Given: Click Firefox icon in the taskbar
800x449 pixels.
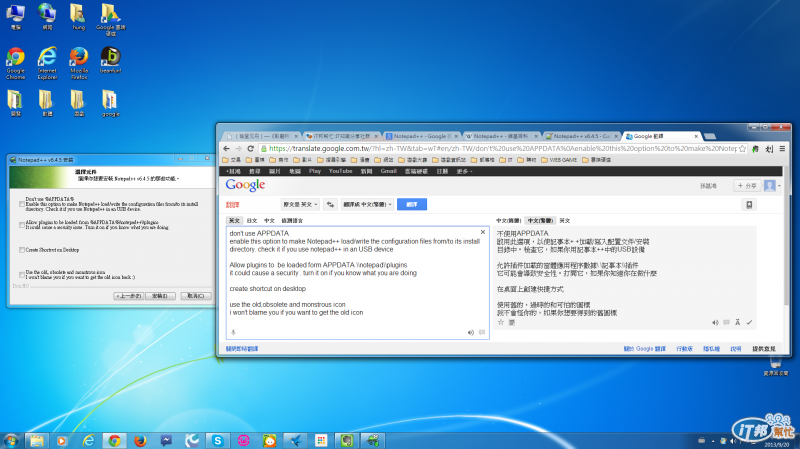Looking at the screenshot, I should [x=140, y=440].
